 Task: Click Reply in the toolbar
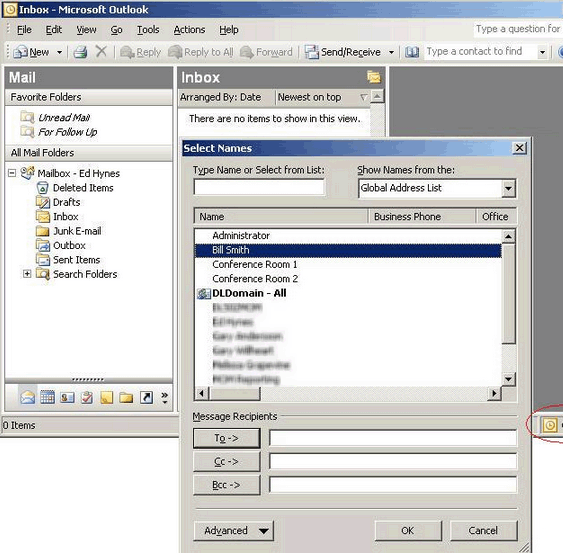coord(140,52)
